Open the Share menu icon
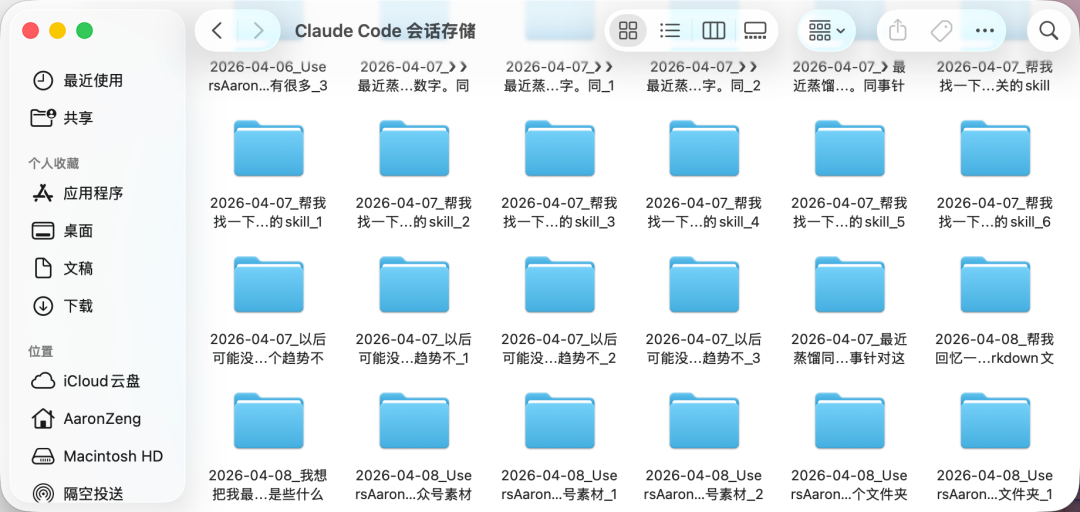 pyautogui.click(x=898, y=31)
